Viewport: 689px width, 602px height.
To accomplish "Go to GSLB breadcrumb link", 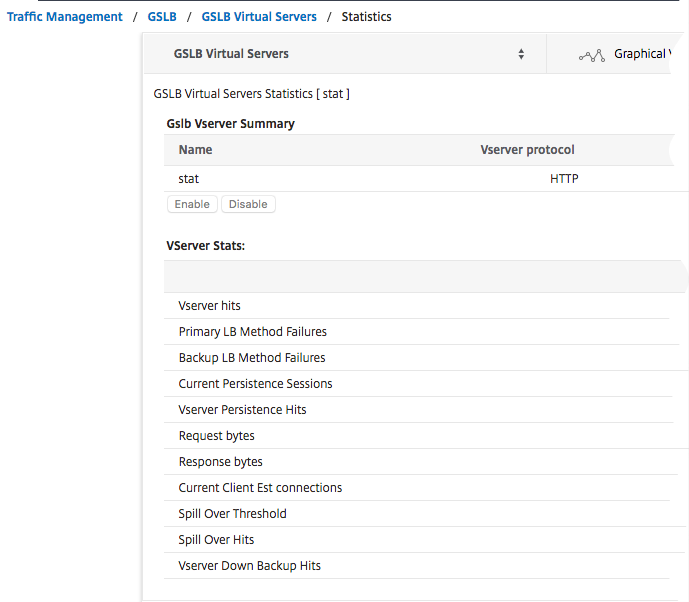I will [162, 17].
